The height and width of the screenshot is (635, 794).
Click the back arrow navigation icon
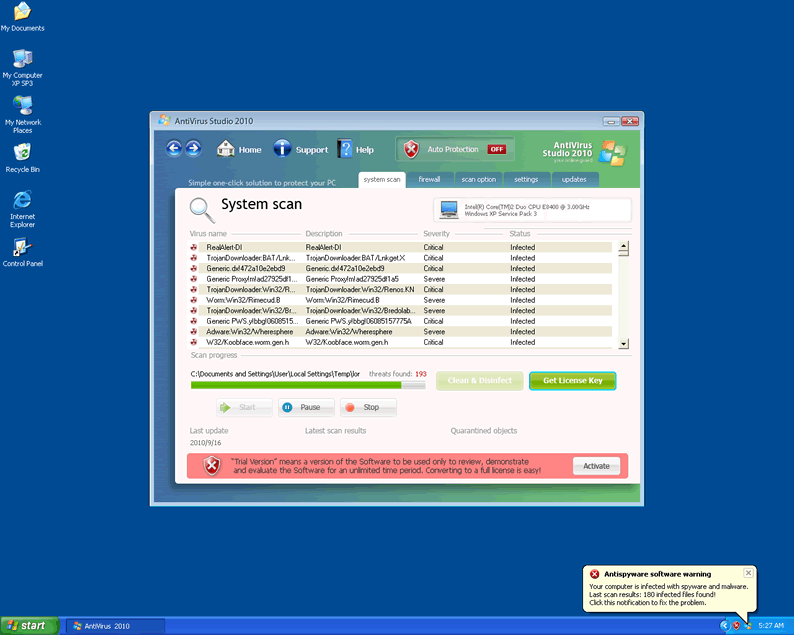coord(174,149)
